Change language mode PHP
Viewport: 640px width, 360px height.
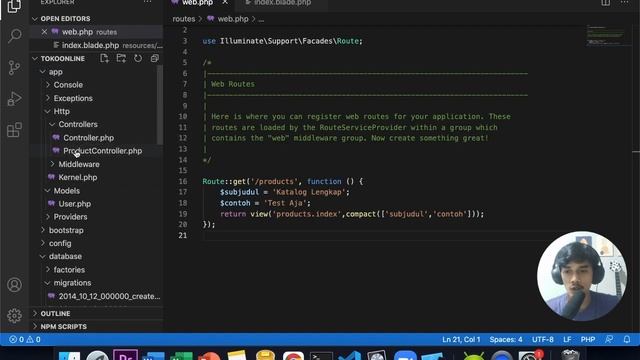tap(588, 340)
